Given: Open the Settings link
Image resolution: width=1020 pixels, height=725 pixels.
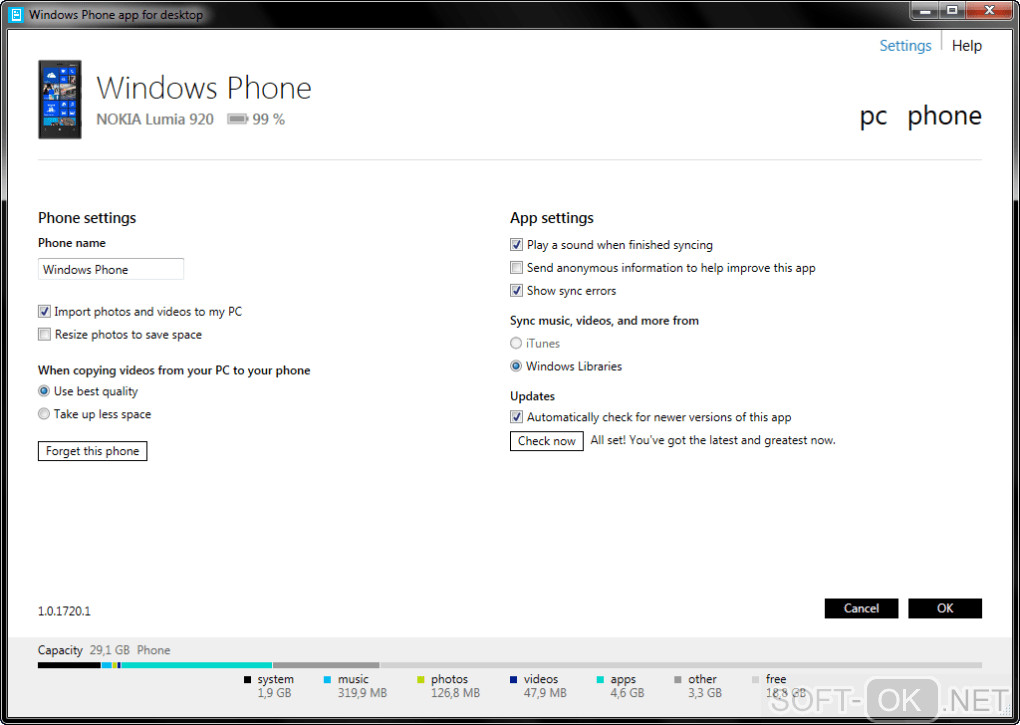Looking at the screenshot, I should click(x=905, y=46).
